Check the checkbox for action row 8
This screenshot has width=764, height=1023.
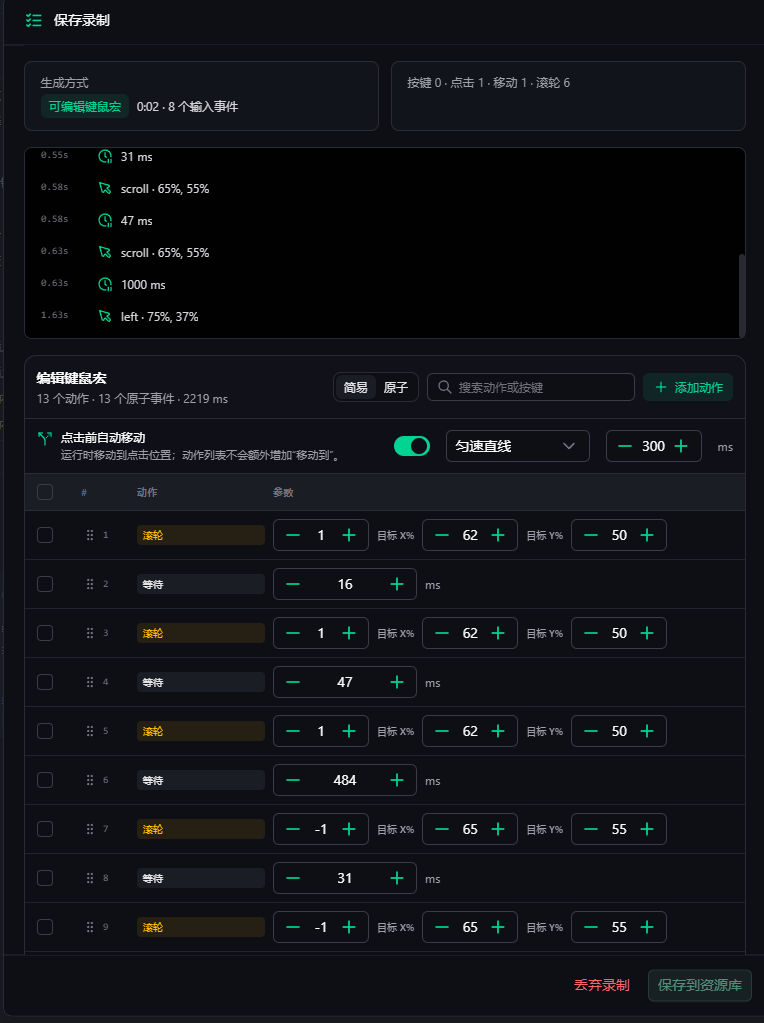point(45,878)
